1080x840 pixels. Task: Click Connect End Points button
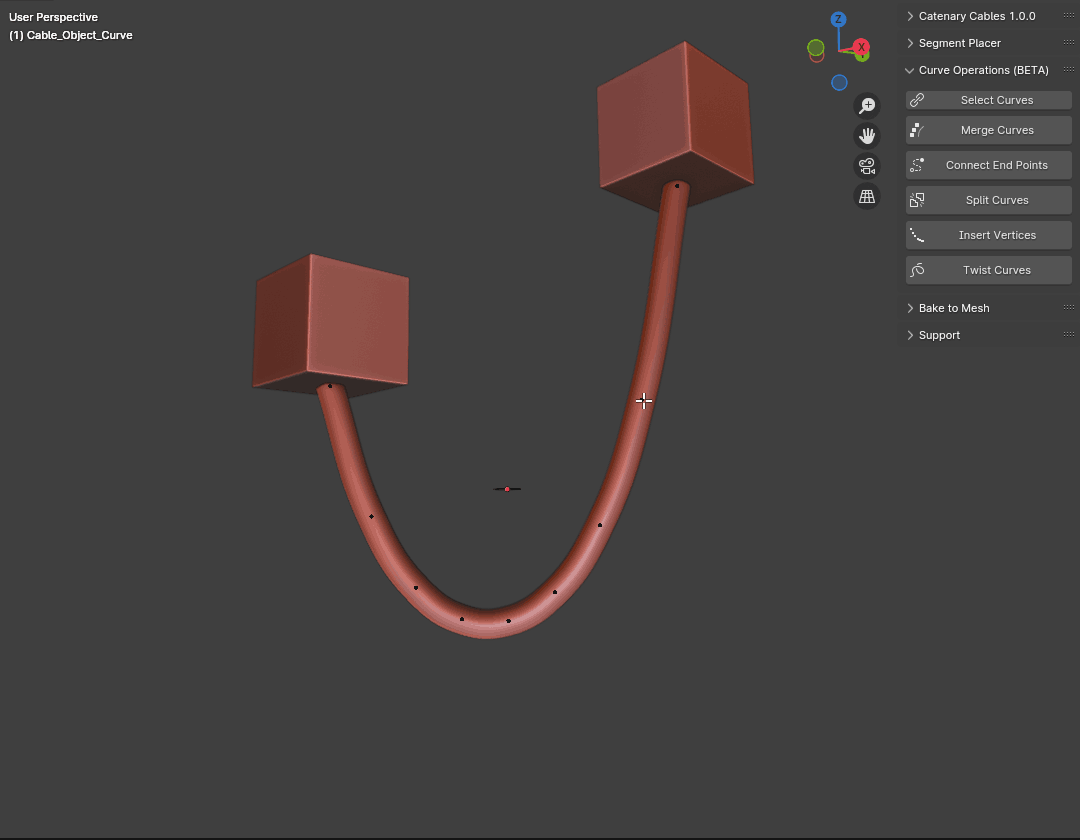point(988,165)
